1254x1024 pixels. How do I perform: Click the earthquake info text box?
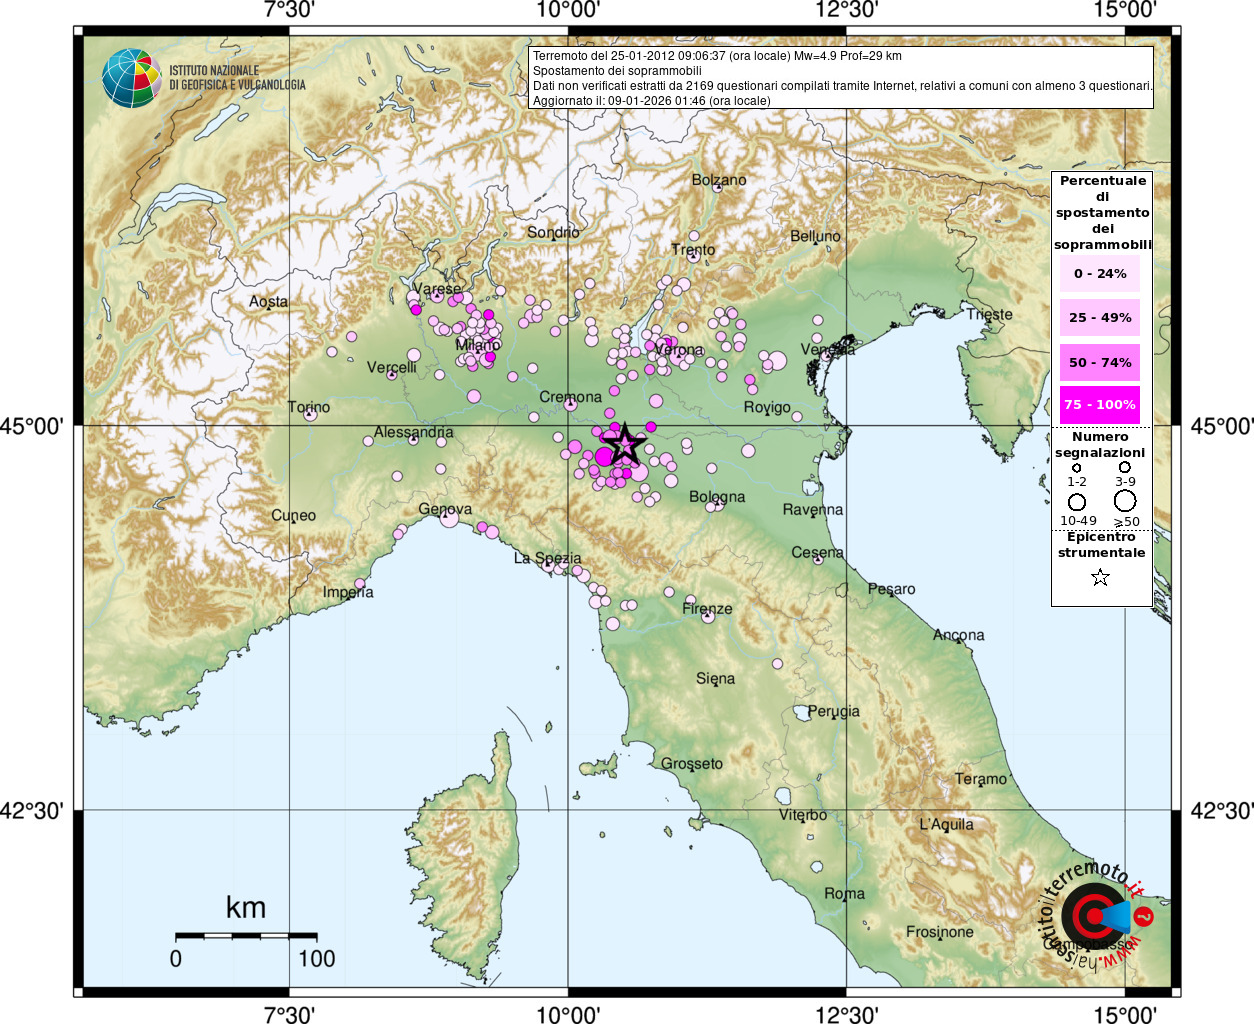click(x=841, y=78)
